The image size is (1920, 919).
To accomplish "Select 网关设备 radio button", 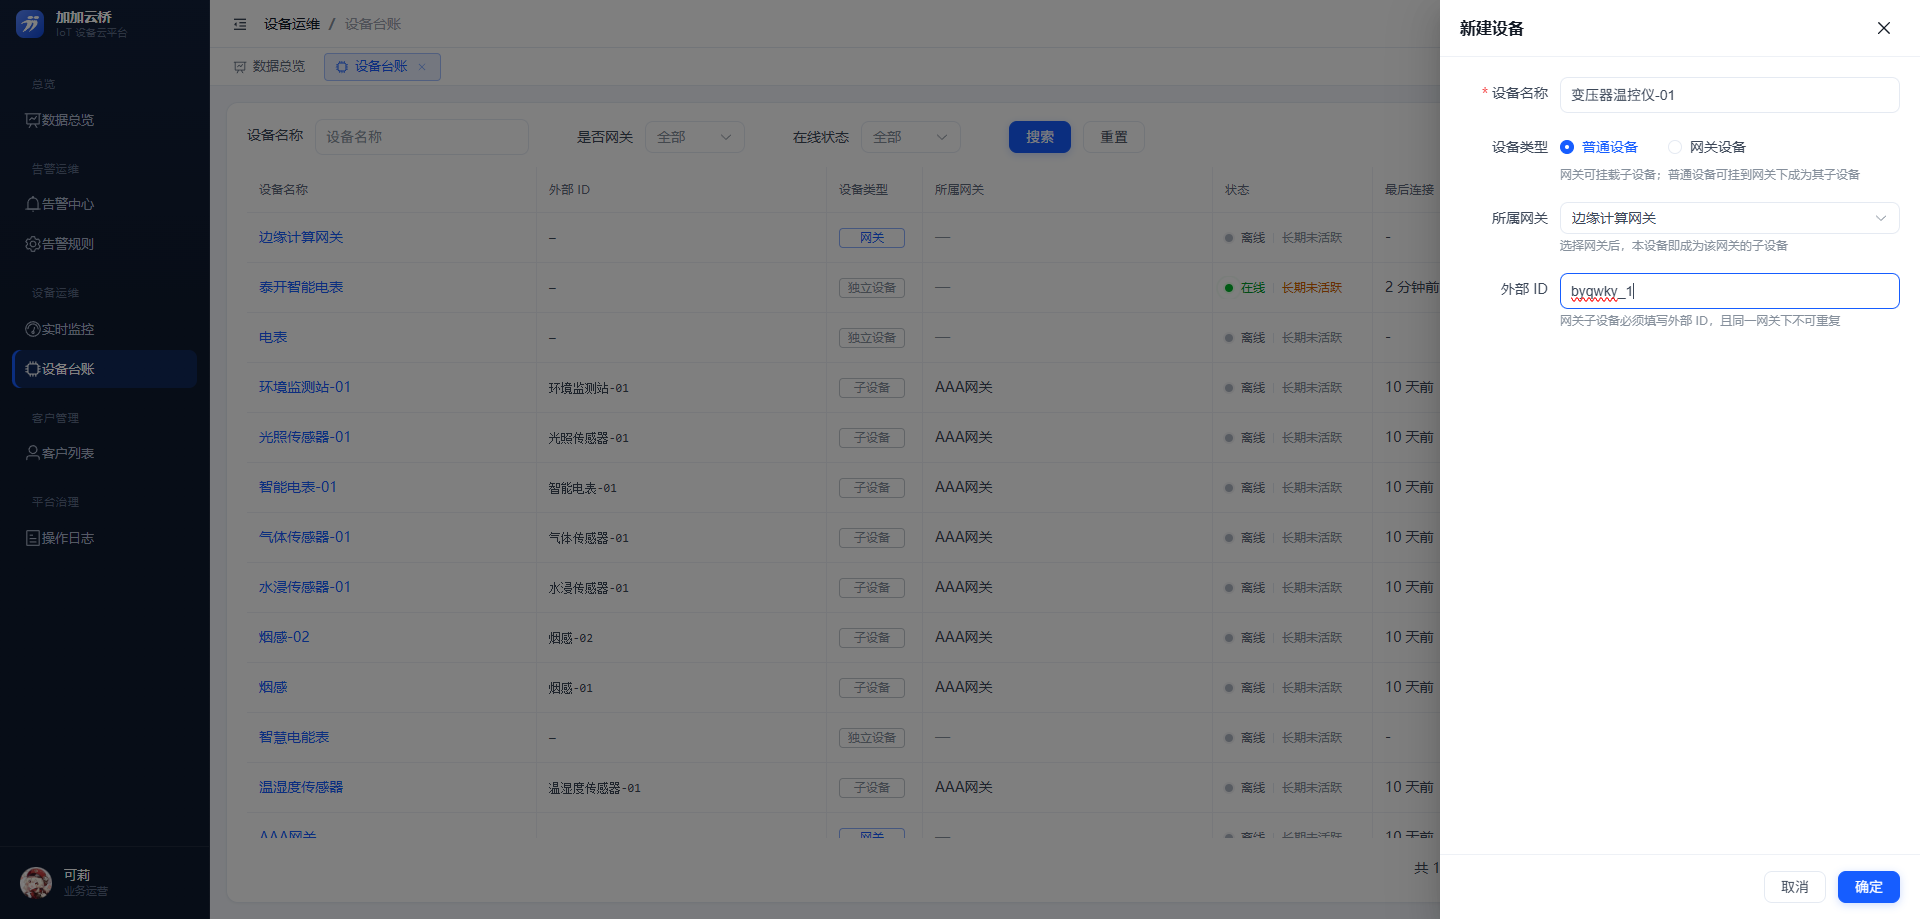I will (x=1675, y=147).
